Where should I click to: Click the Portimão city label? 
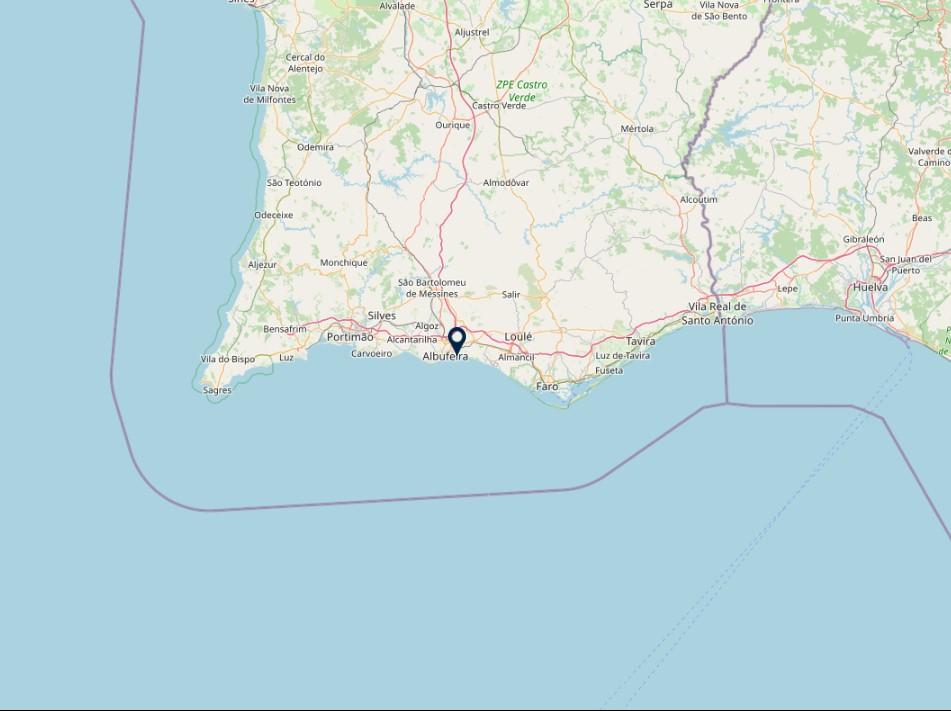point(350,337)
